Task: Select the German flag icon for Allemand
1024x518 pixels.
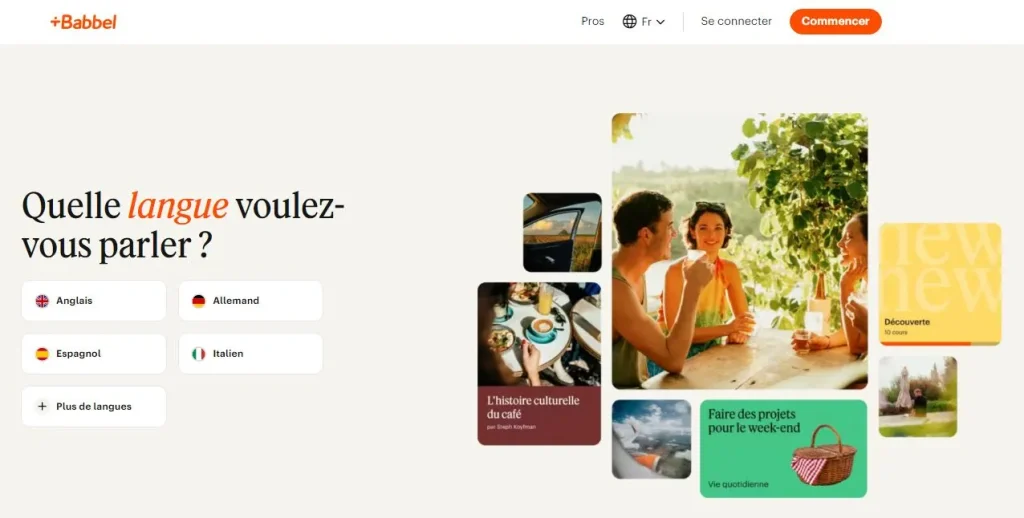Action: 199,301
